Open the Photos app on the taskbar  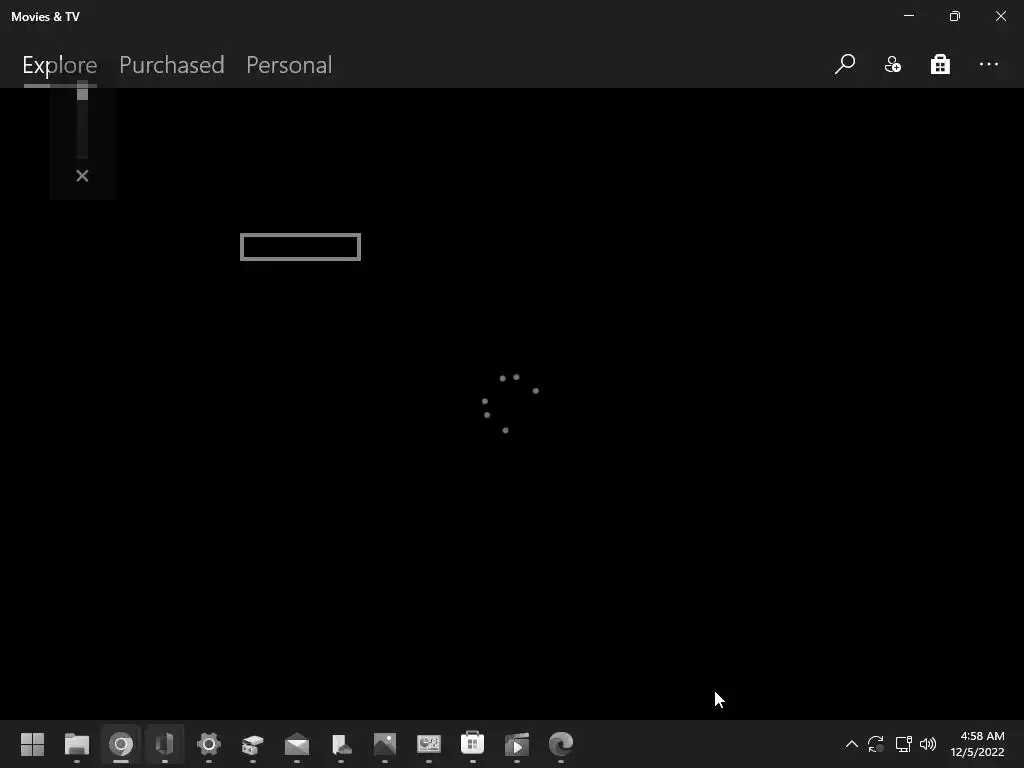(x=385, y=744)
